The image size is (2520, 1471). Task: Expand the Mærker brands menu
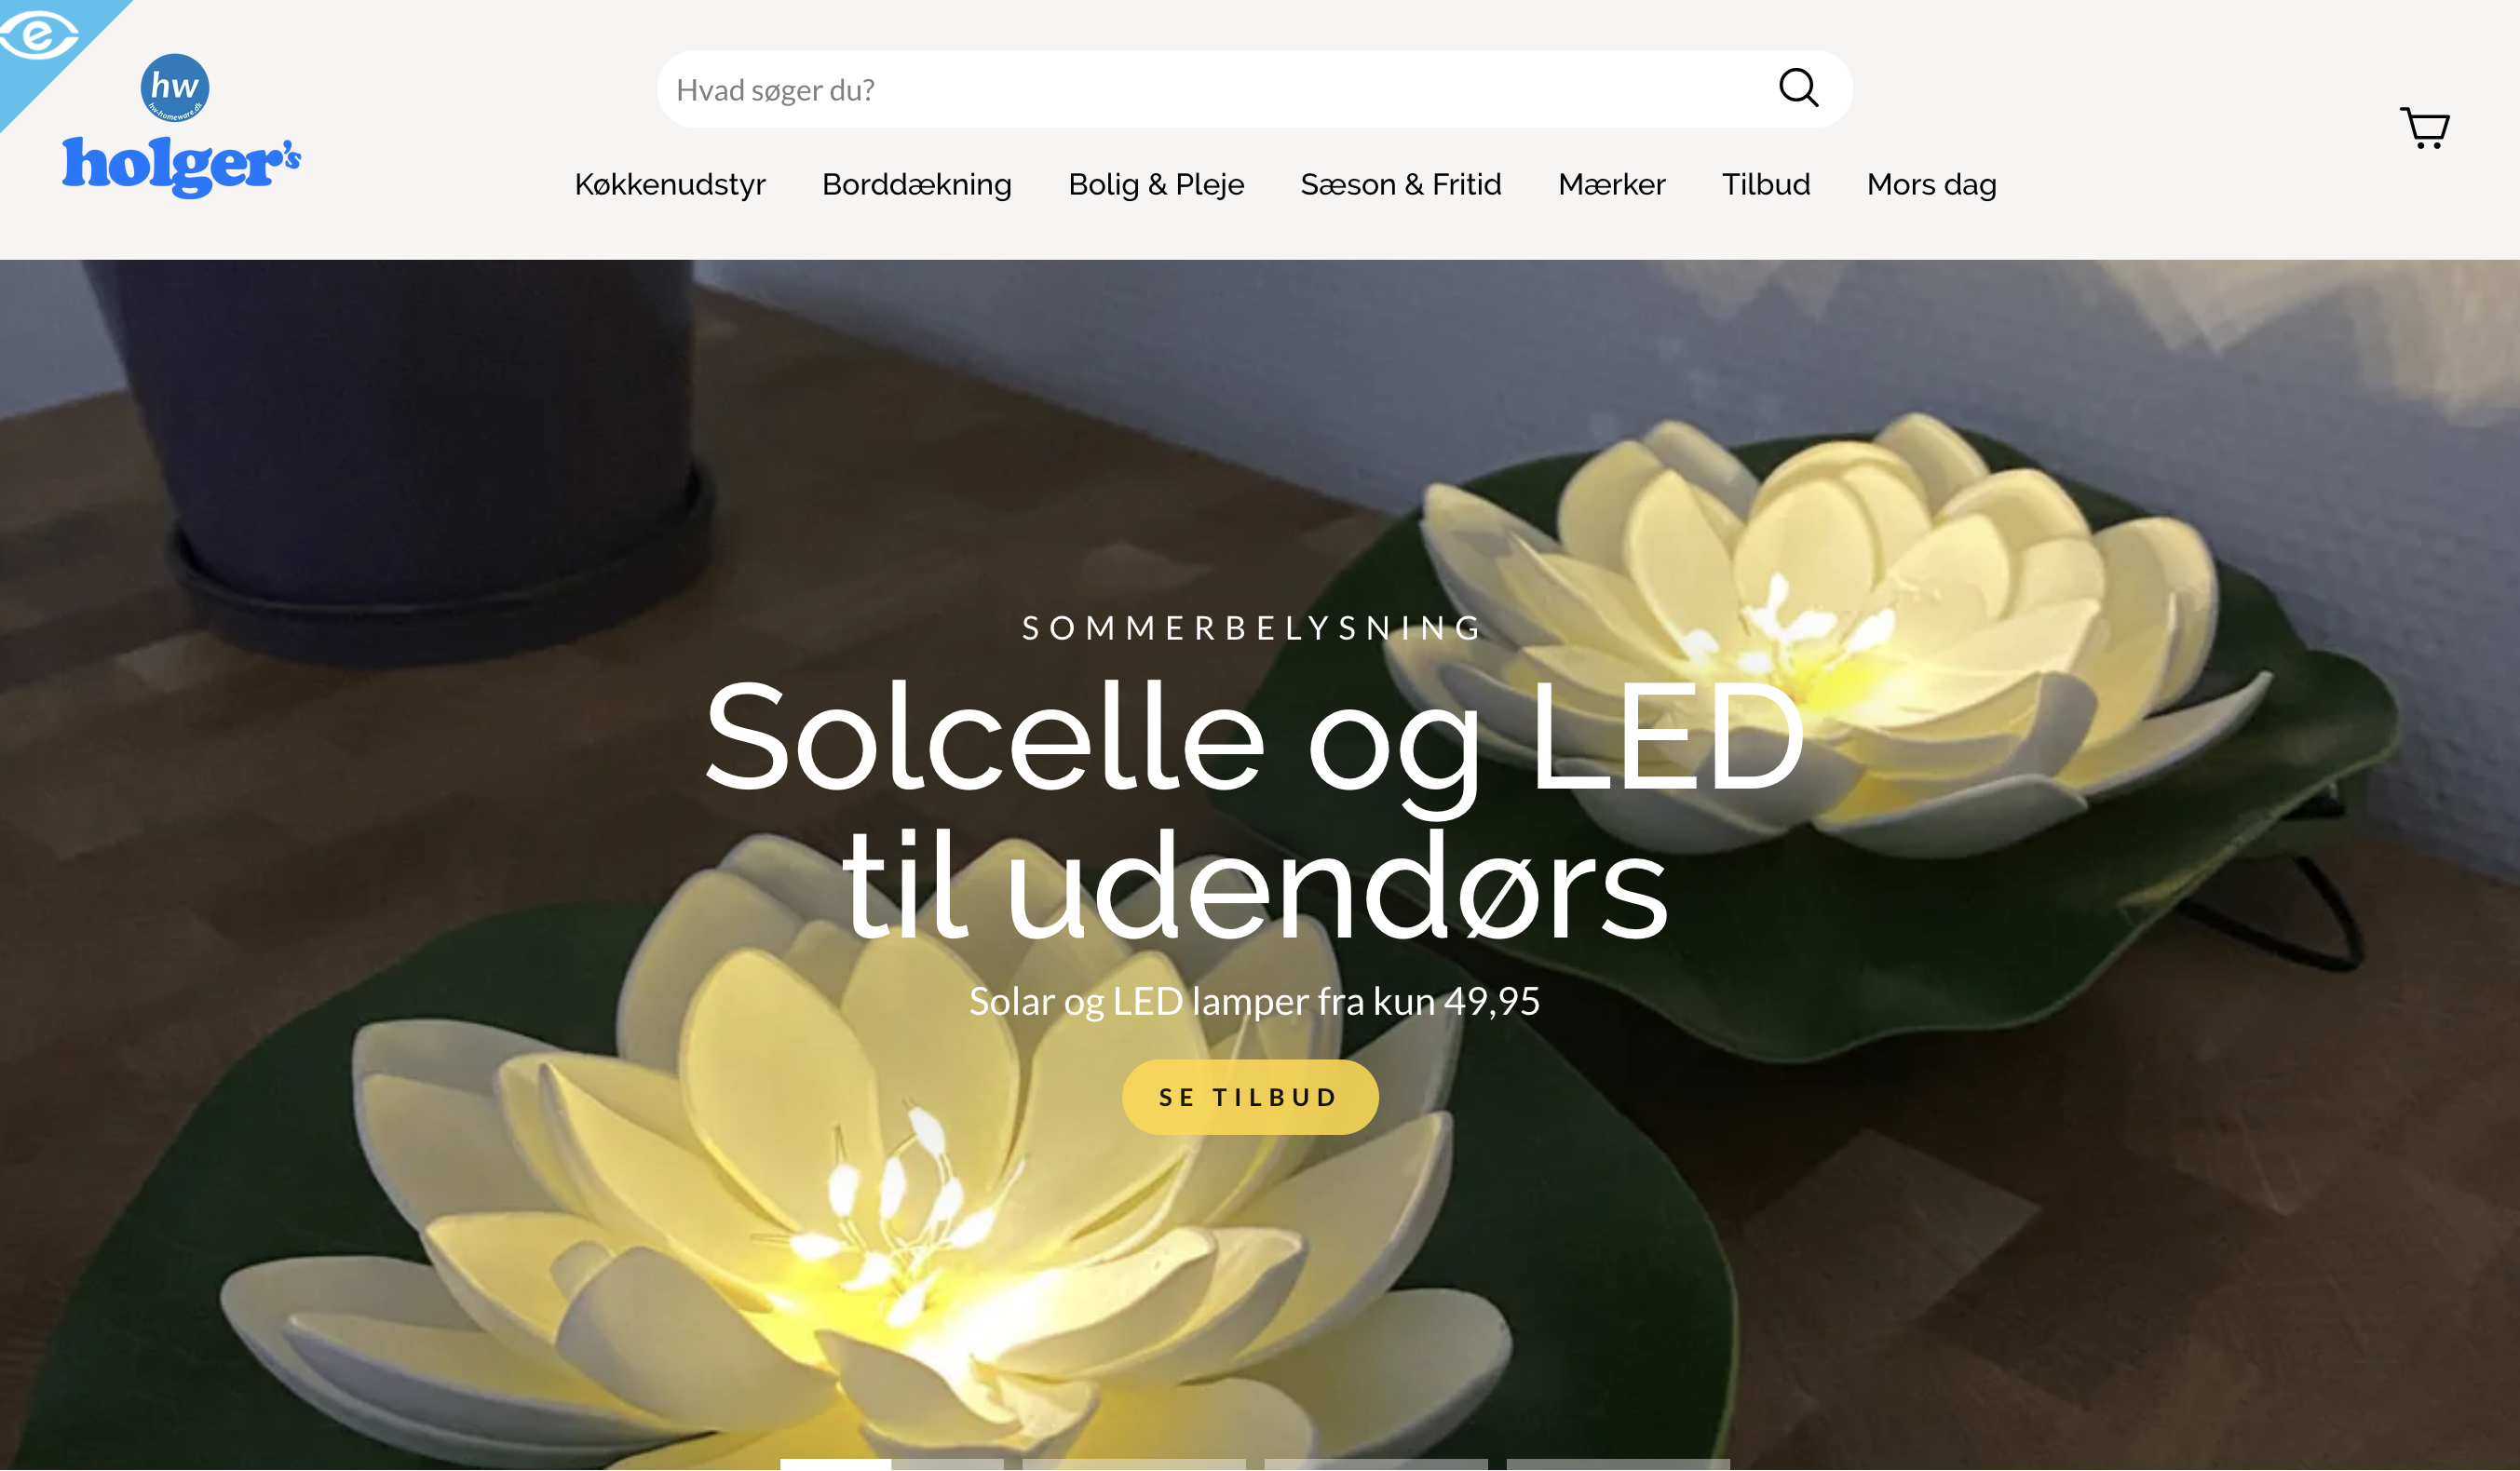1612,185
